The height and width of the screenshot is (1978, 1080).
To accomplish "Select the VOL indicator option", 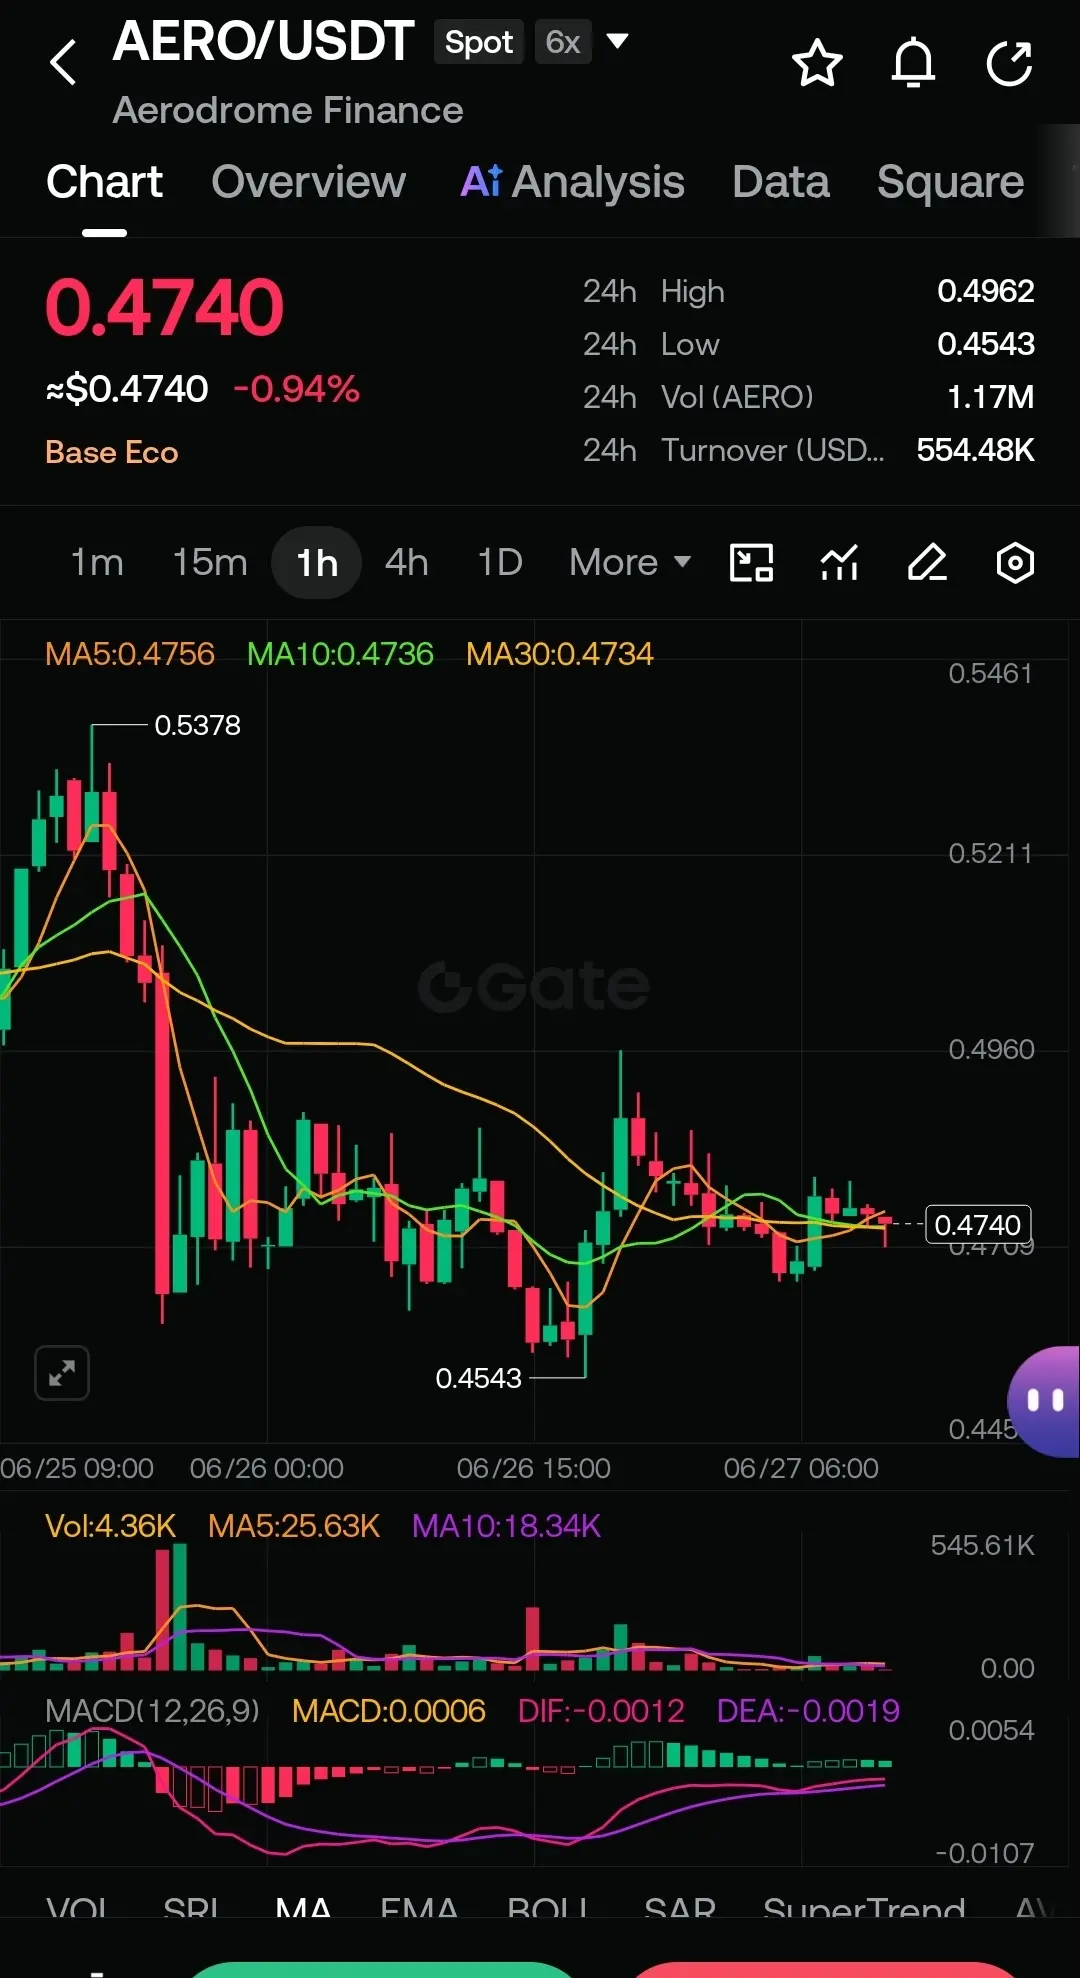I will coord(77,1908).
